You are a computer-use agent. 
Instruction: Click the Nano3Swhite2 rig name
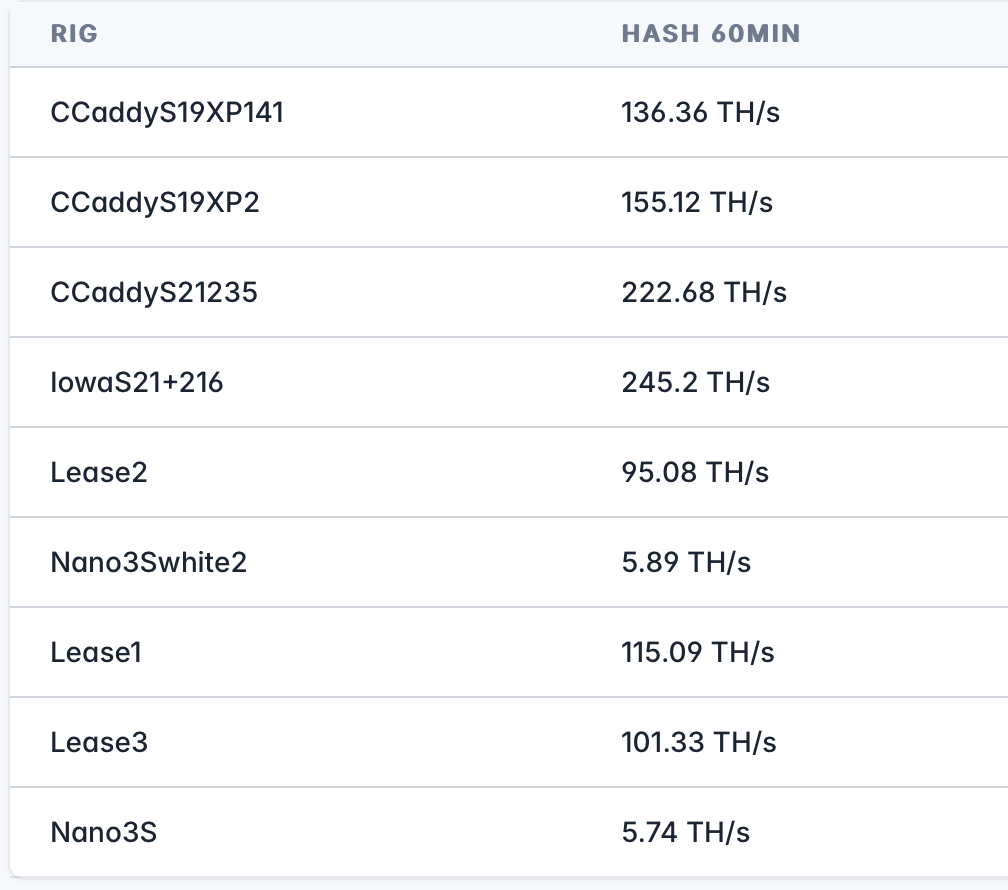click(x=148, y=562)
